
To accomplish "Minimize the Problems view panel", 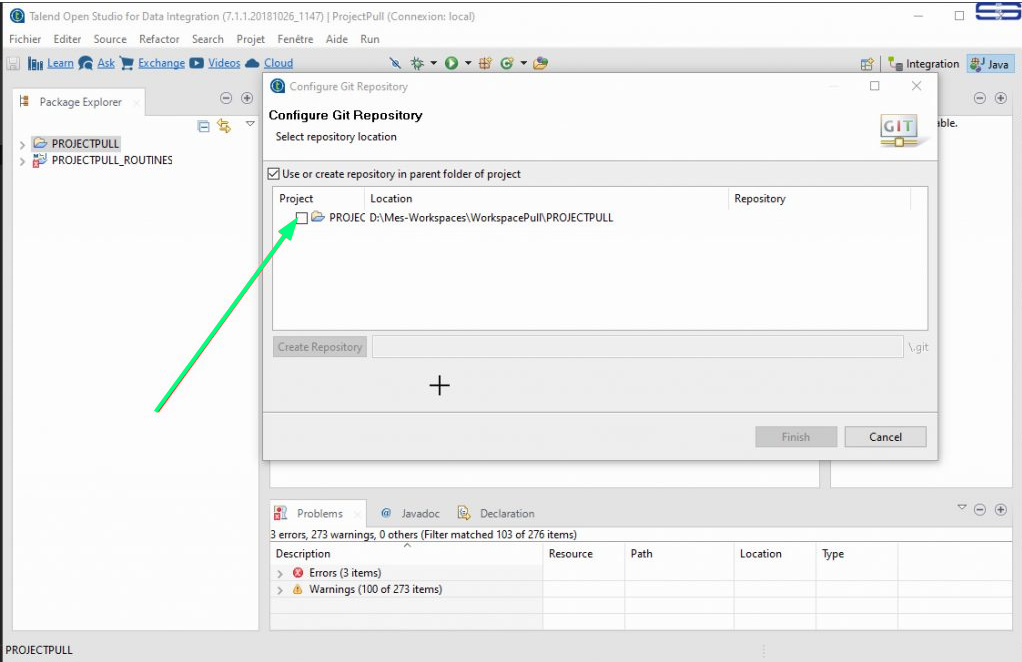I will point(980,510).
